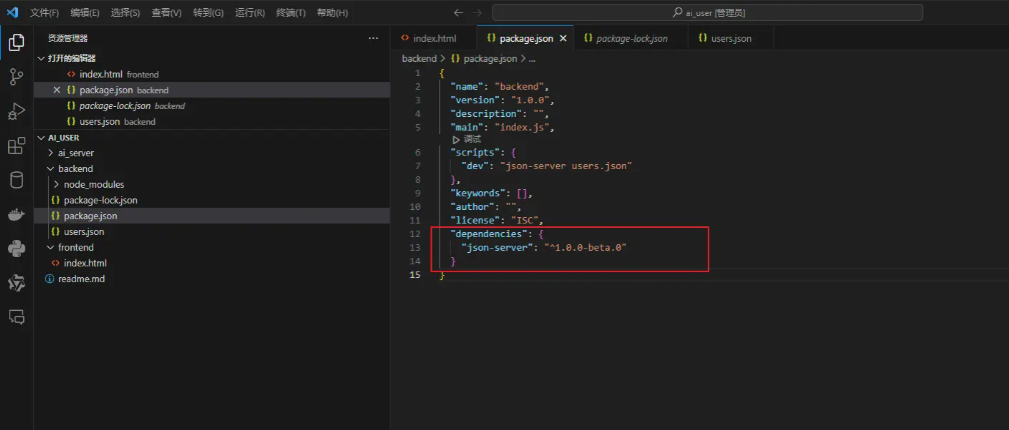Image resolution: width=1009 pixels, height=430 pixels.
Task: Expand the node_modules folder
Action: (86, 185)
